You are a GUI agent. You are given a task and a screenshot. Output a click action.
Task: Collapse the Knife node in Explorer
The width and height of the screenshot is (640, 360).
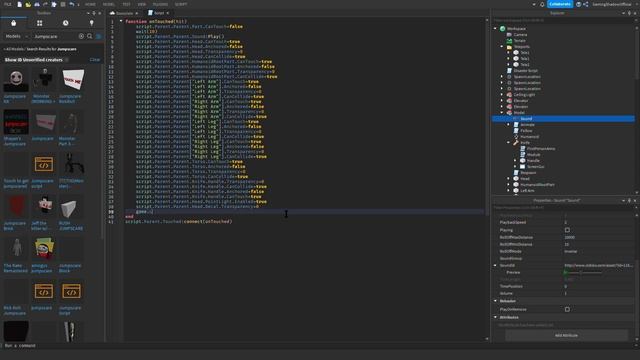(x=509, y=143)
